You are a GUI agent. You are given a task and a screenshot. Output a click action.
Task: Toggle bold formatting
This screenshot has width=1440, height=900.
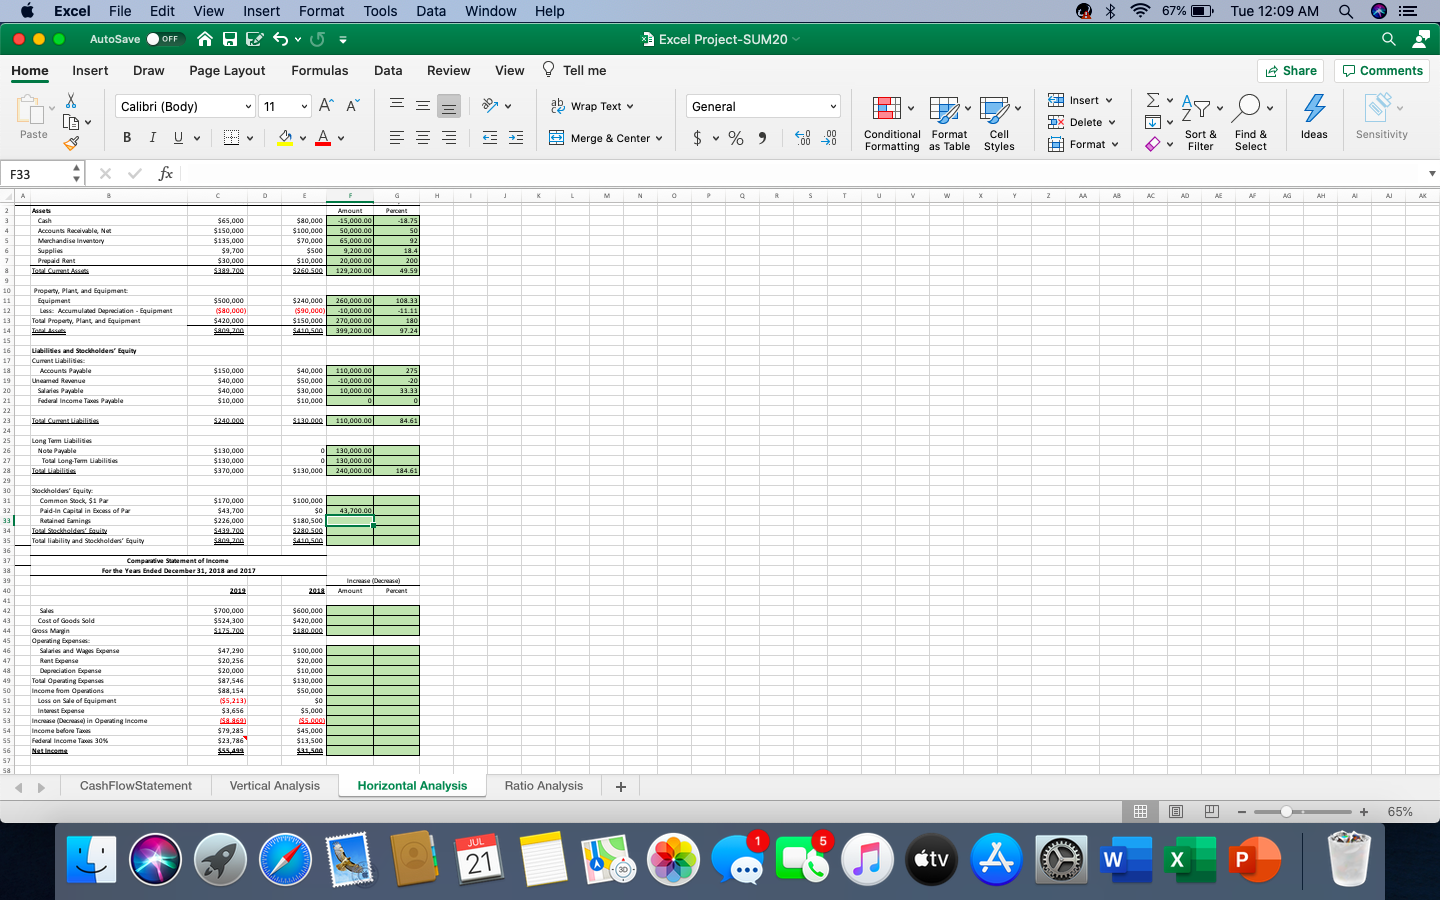[127, 137]
